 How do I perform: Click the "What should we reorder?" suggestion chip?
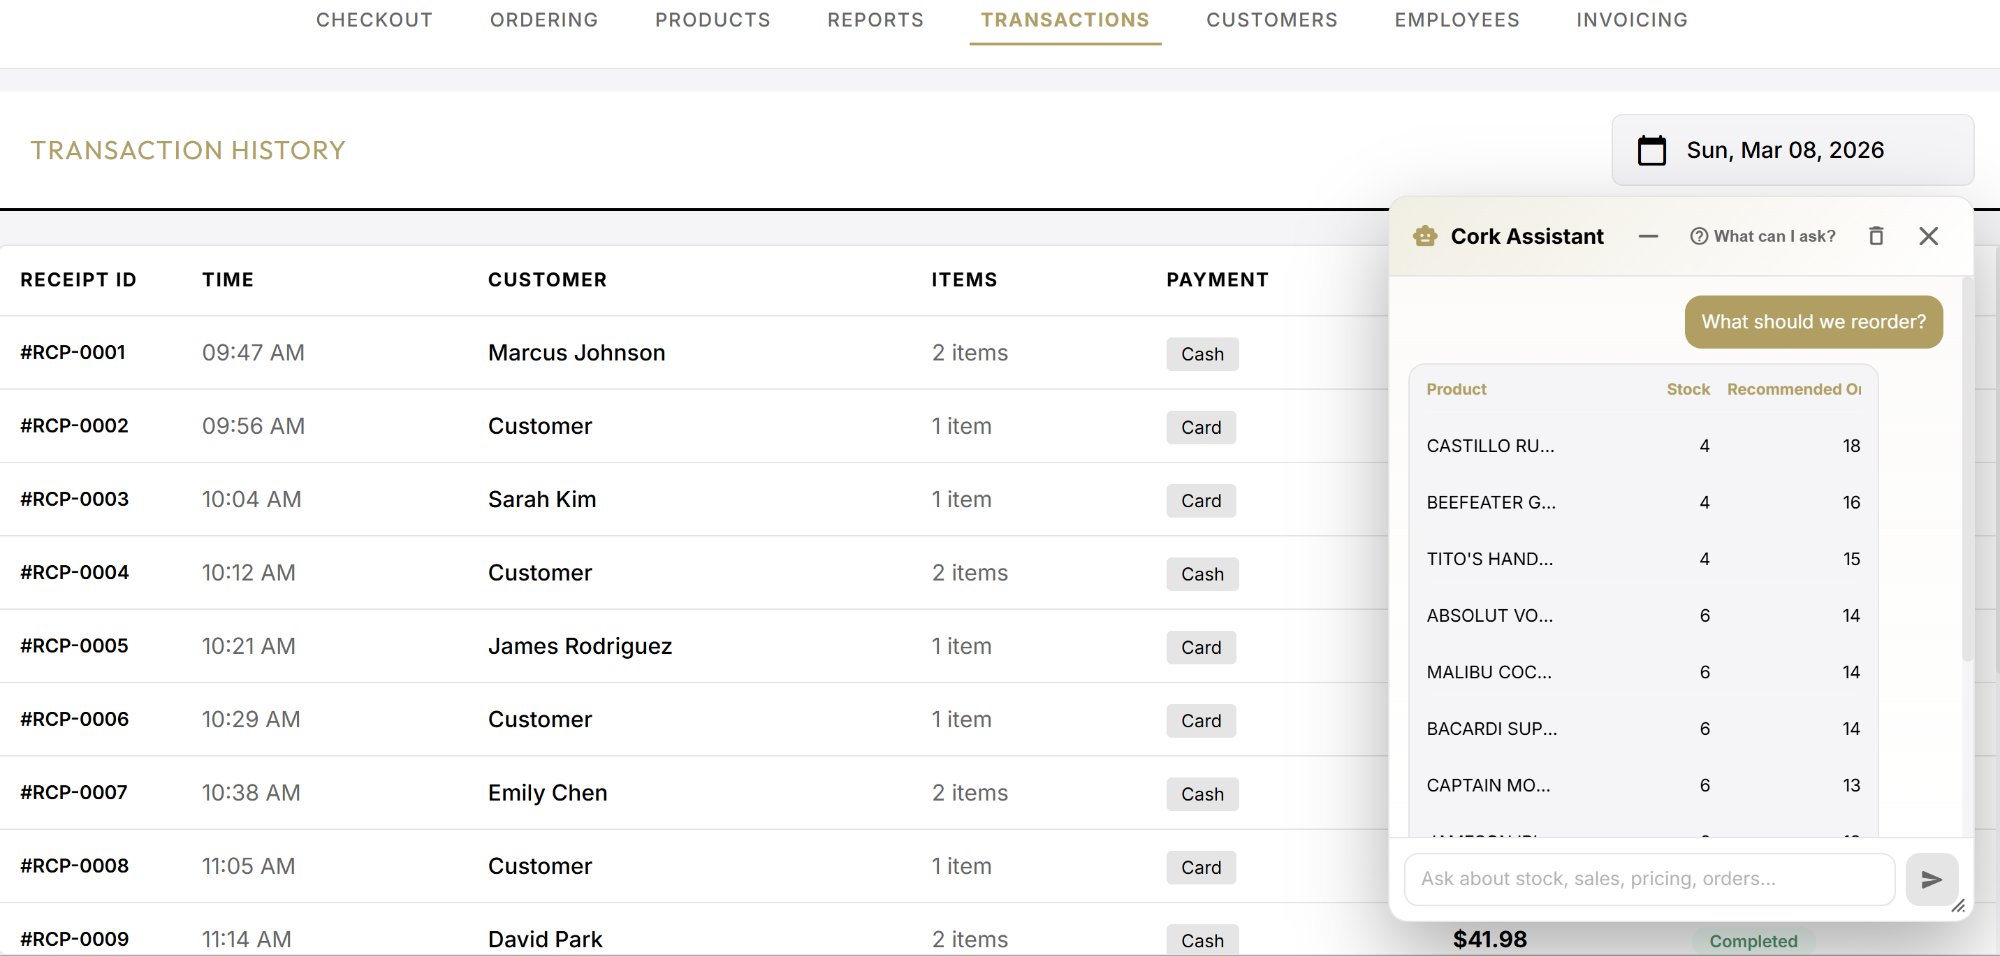[1813, 322]
